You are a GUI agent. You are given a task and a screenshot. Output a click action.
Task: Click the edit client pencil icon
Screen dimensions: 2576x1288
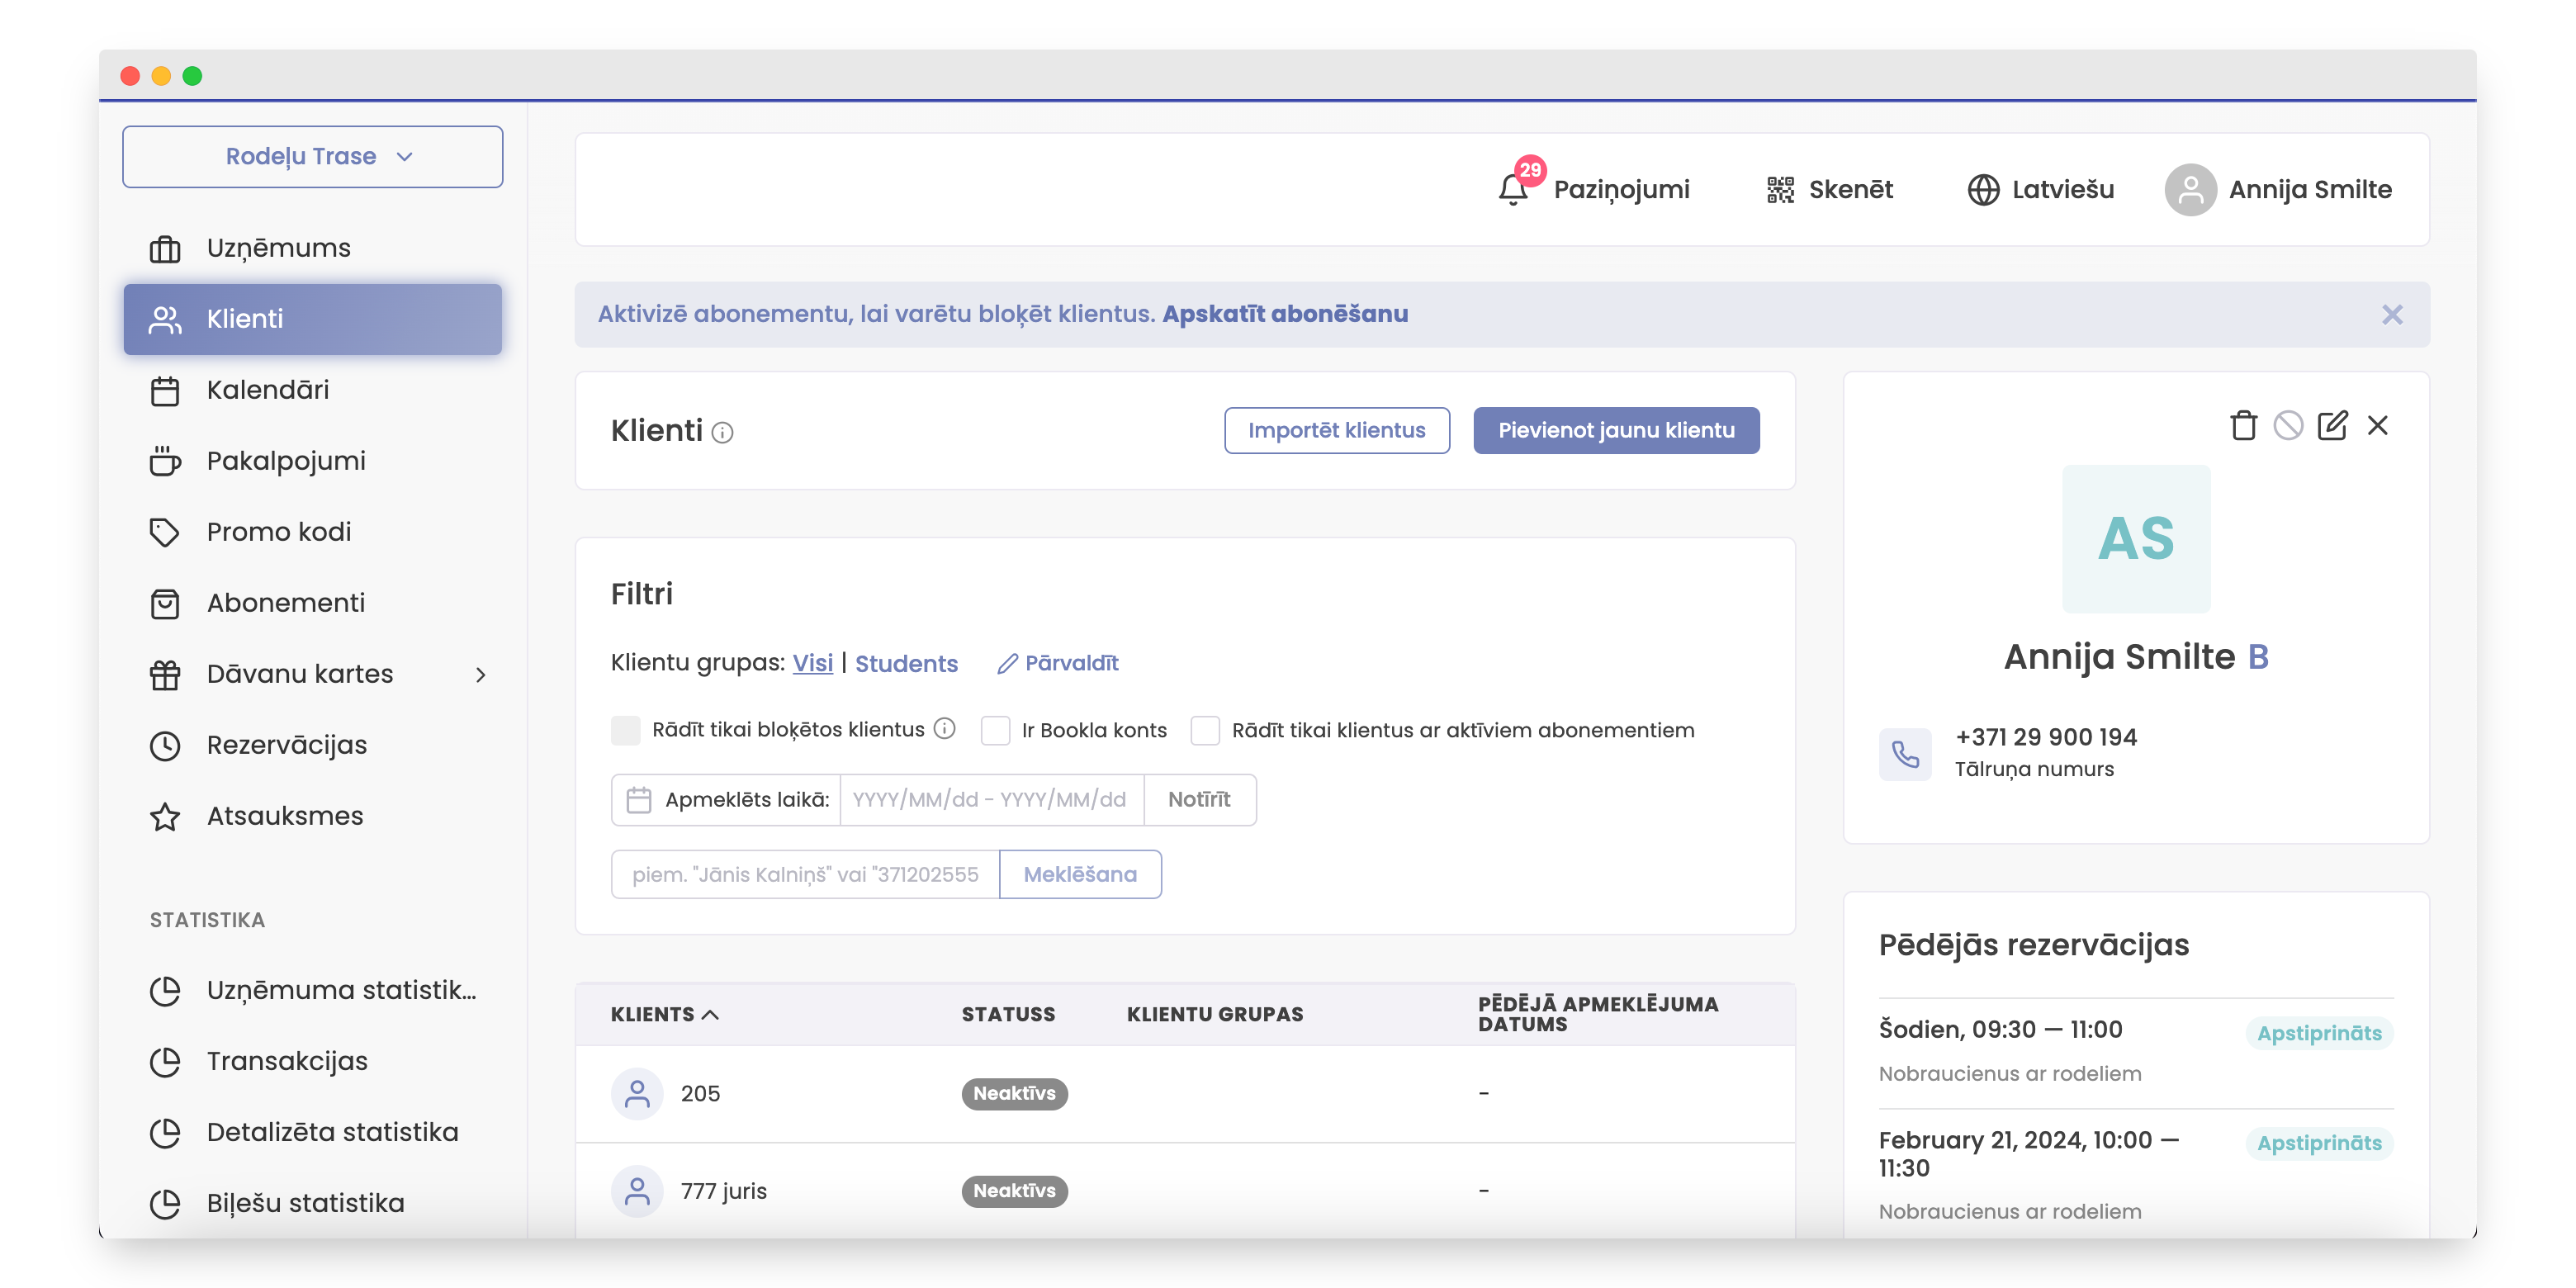tap(2332, 426)
